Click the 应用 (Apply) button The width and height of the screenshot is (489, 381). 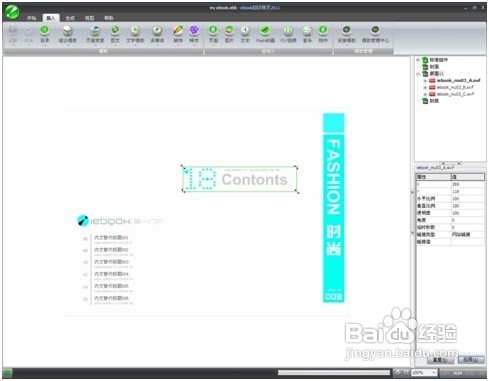471,360
